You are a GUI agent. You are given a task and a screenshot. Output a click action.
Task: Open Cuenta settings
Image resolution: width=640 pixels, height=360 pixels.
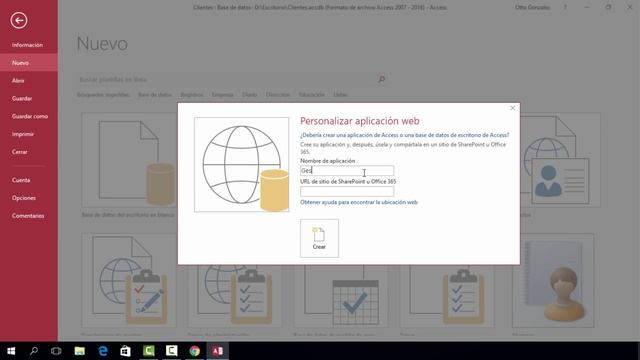tap(21, 180)
